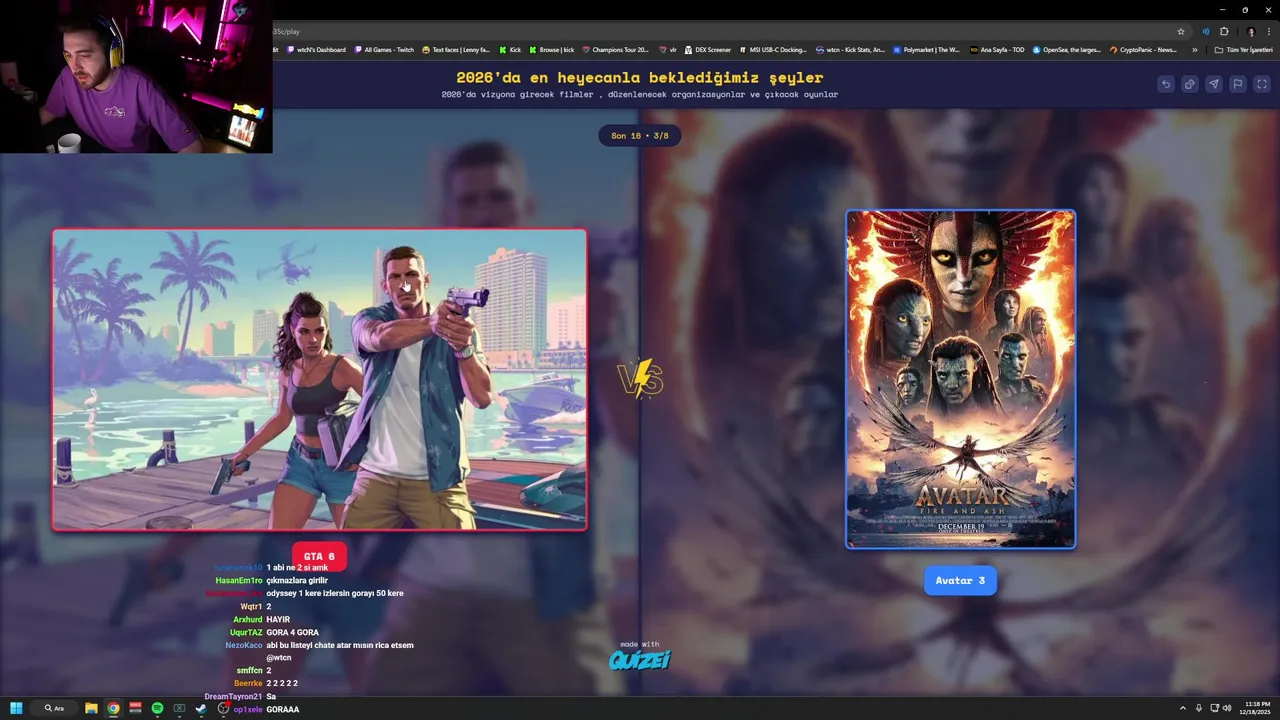
Task: Click chat username HasanEm1ro
Action: [238, 580]
